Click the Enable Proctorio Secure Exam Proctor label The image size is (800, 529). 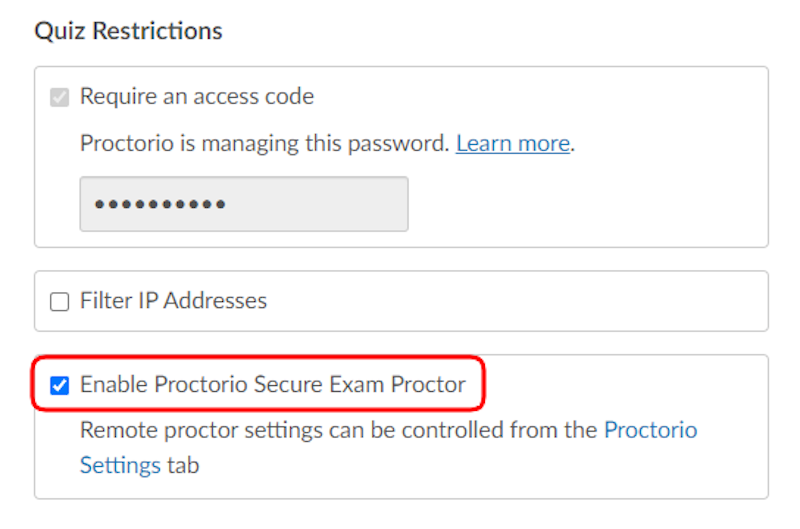pyautogui.click(x=273, y=384)
